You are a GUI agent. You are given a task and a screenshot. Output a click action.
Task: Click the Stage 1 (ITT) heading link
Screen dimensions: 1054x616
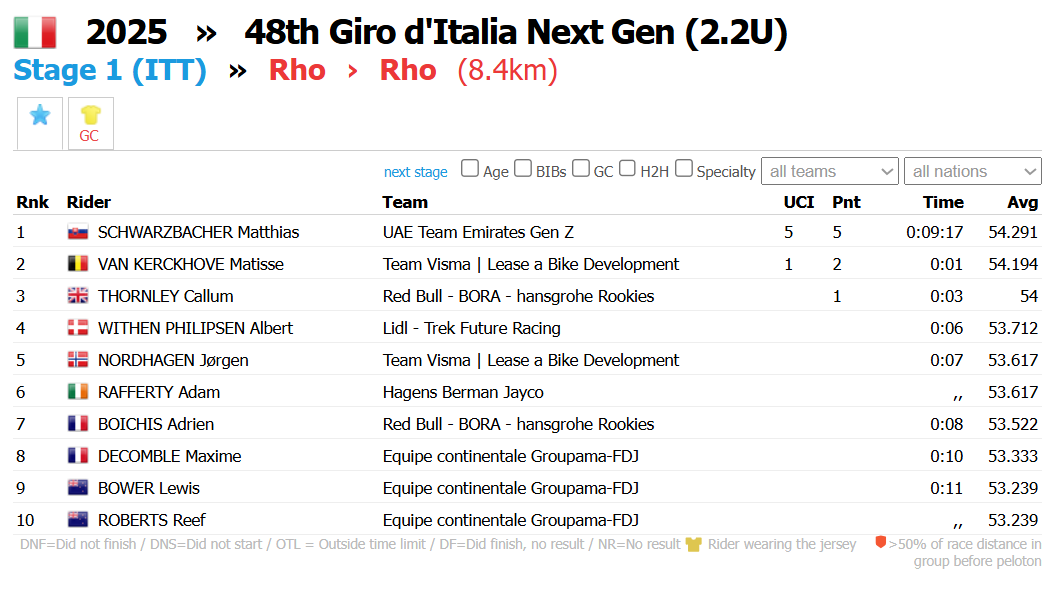pos(110,71)
